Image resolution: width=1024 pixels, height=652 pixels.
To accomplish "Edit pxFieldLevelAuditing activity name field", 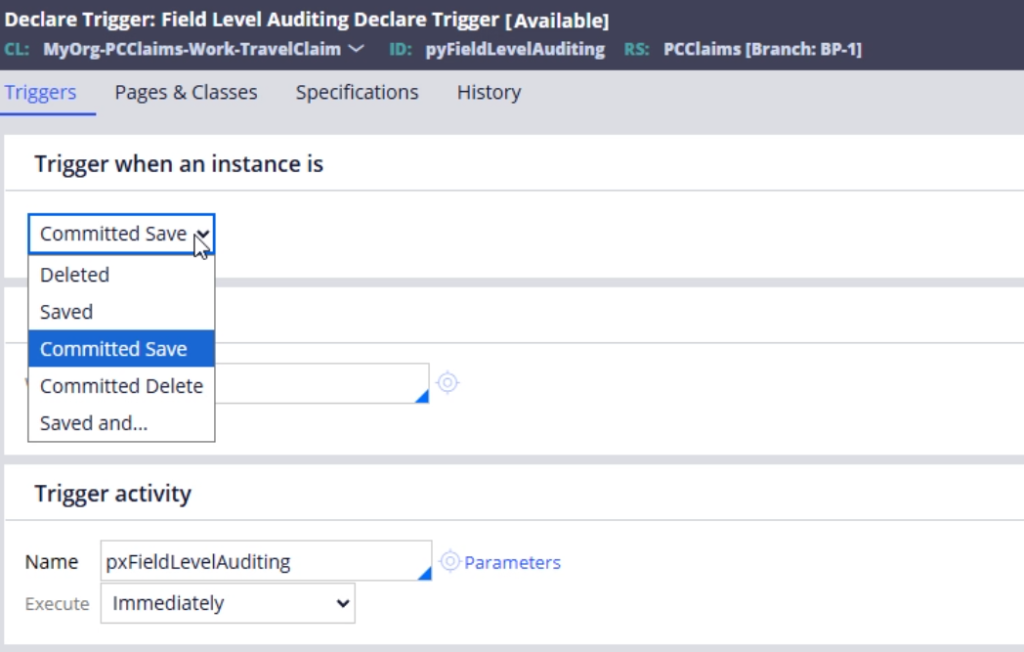I will [x=266, y=561].
